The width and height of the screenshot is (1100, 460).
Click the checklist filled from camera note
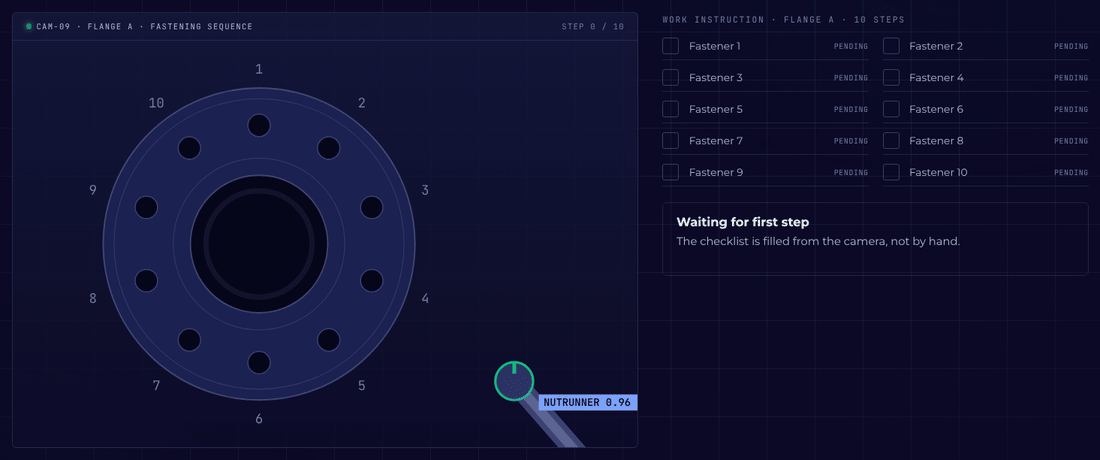[817, 242]
